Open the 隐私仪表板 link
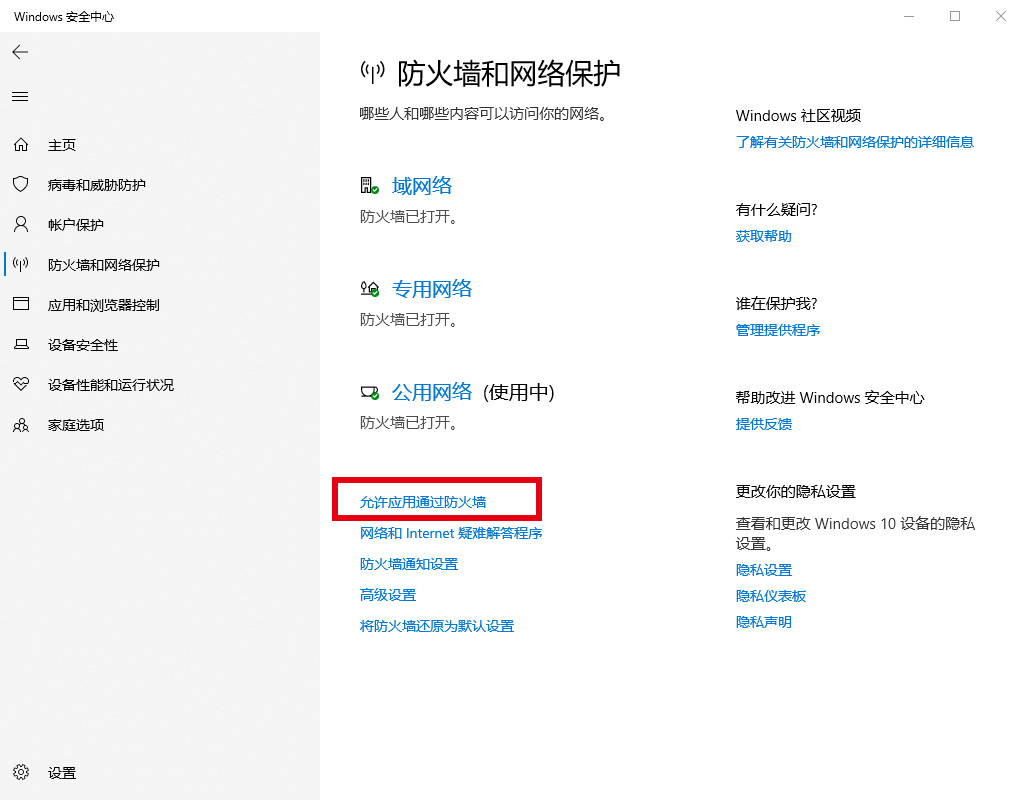1024x800 pixels. (x=771, y=596)
